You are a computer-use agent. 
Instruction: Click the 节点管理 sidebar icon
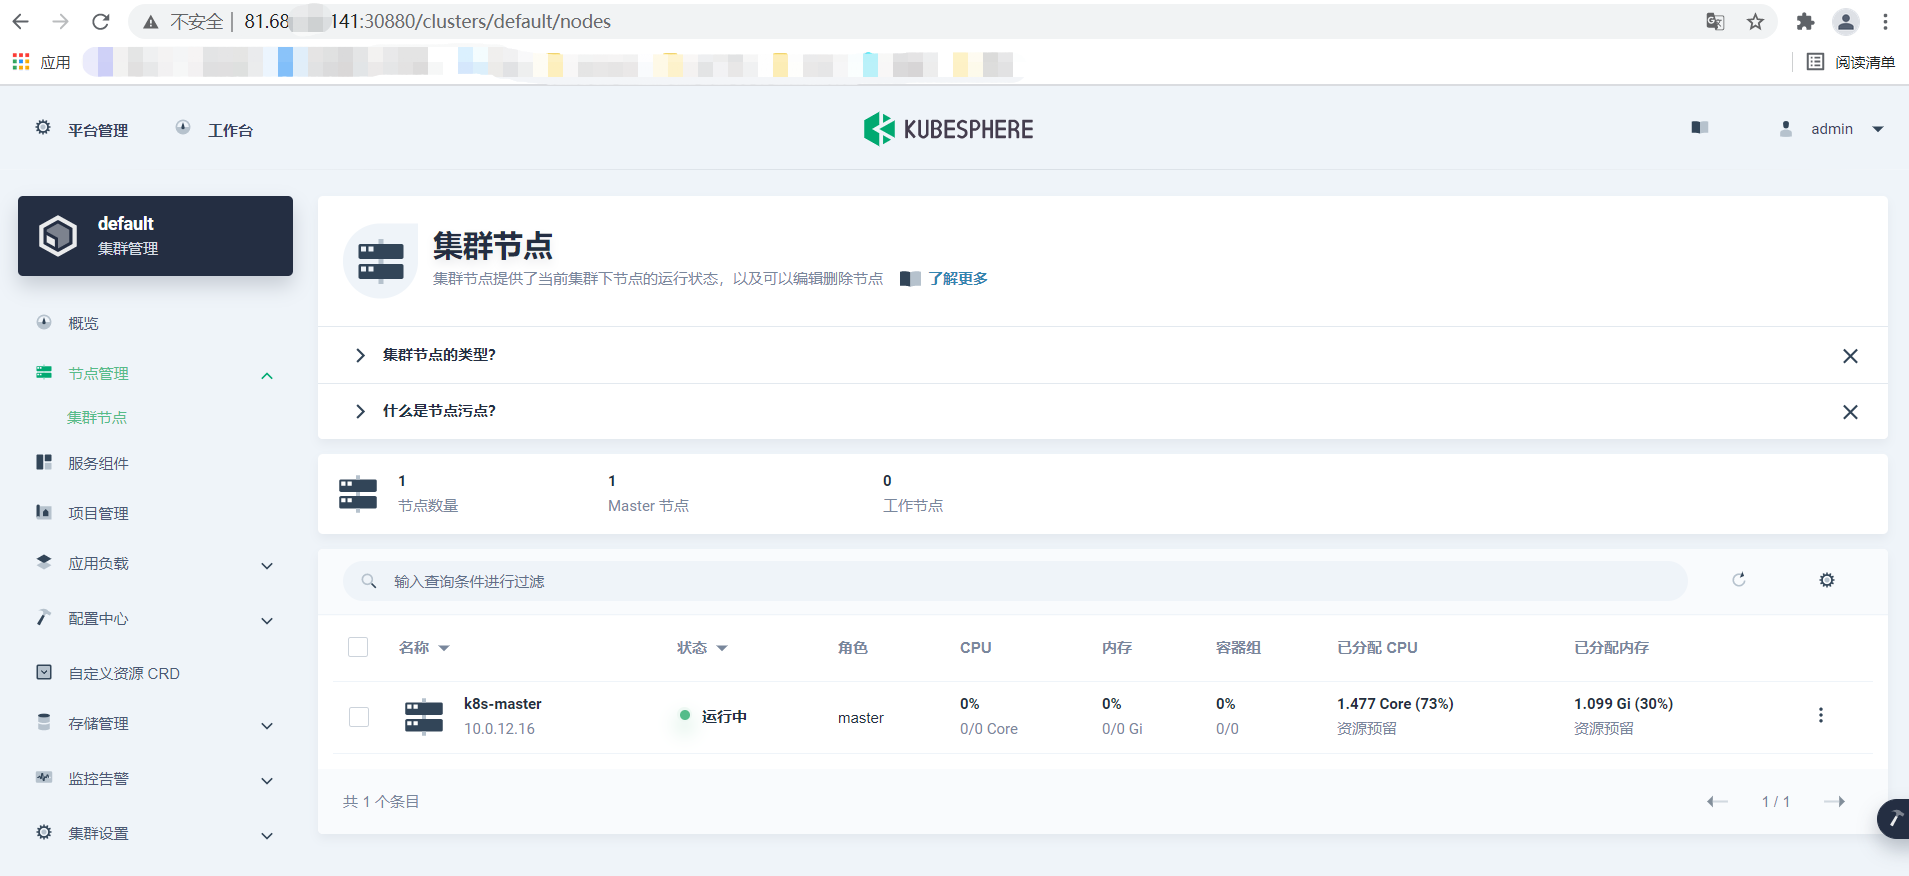coord(44,372)
